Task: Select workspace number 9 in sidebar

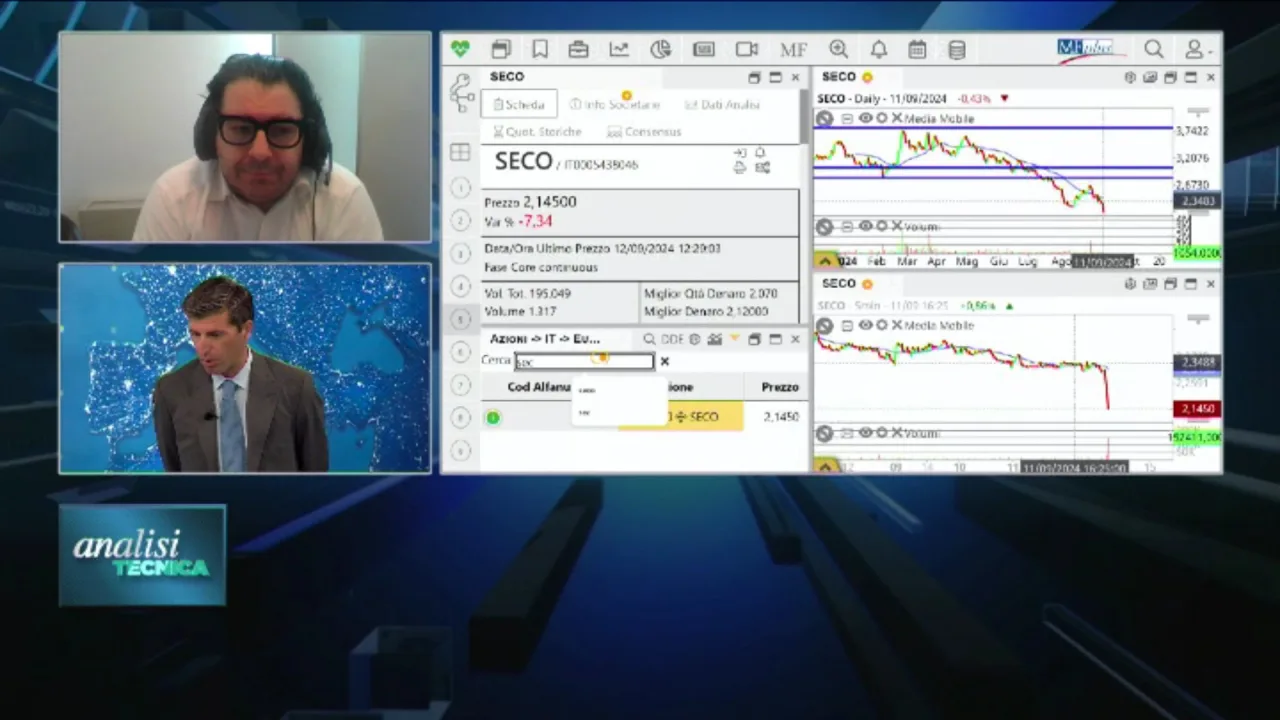Action: (460, 451)
